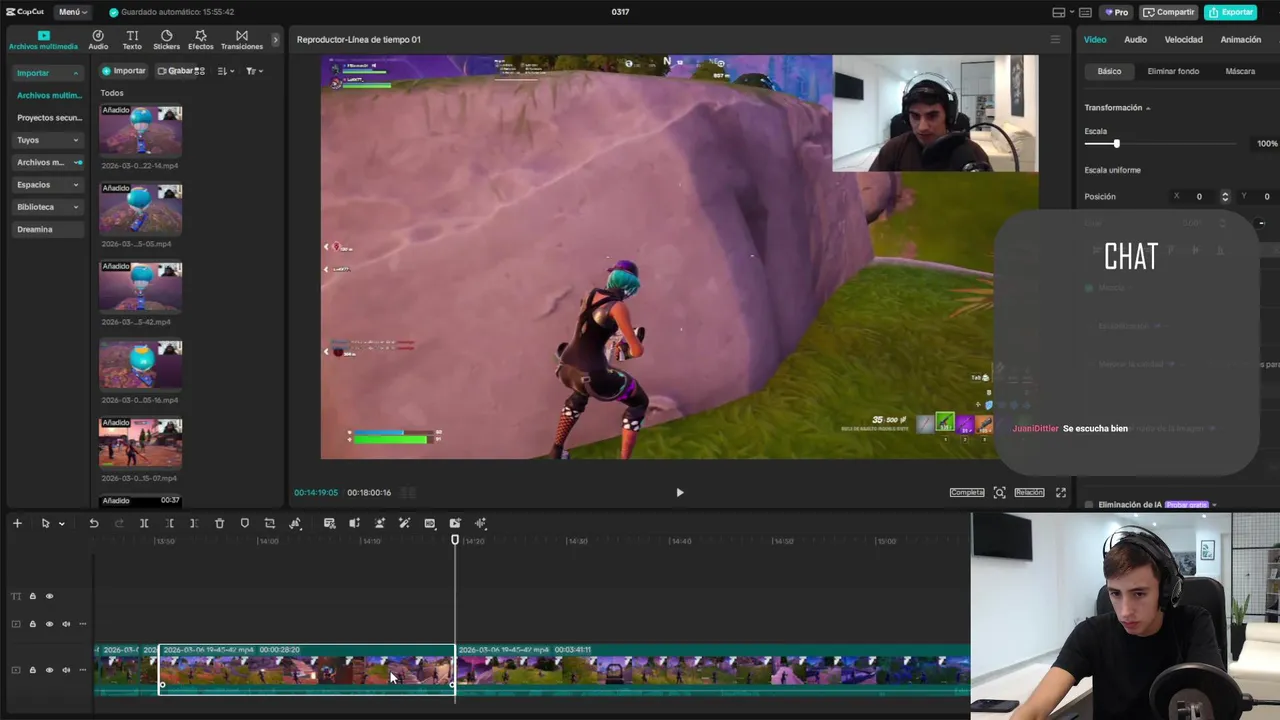Click the Exportar button
1280x720 pixels.
1230,12
